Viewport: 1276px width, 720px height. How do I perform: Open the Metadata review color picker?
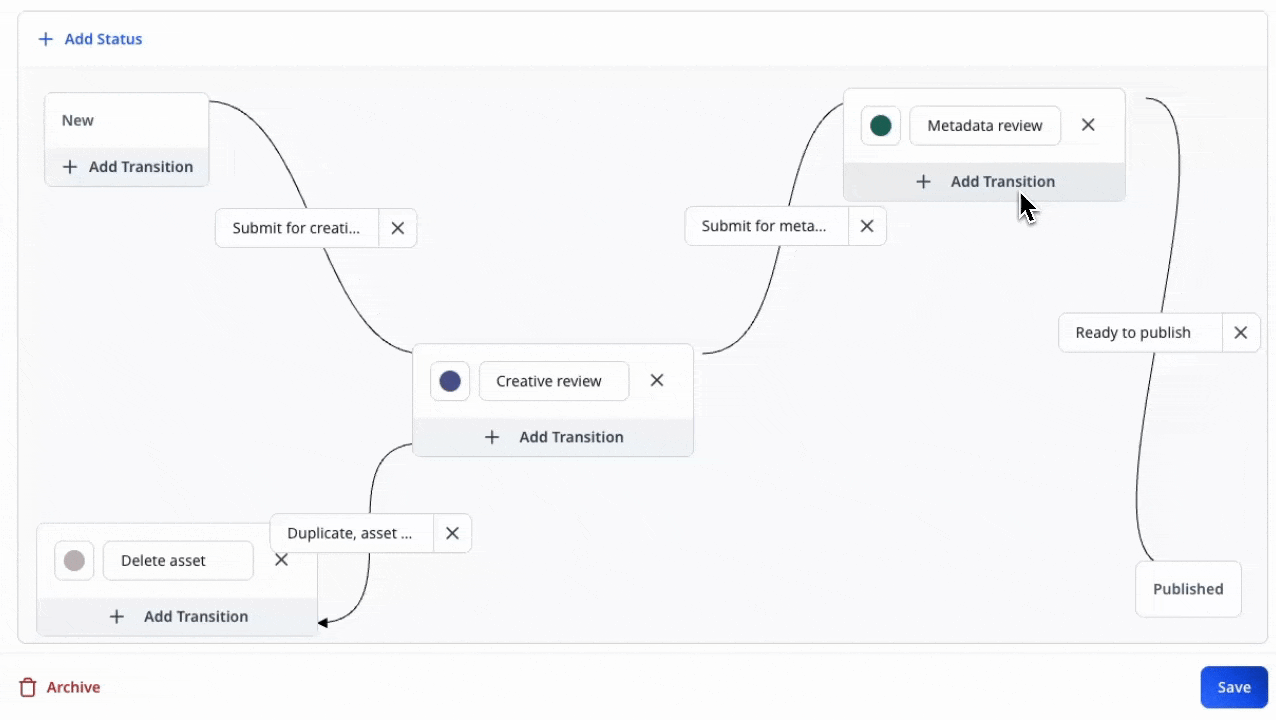pyautogui.click(x=881, y=126)
